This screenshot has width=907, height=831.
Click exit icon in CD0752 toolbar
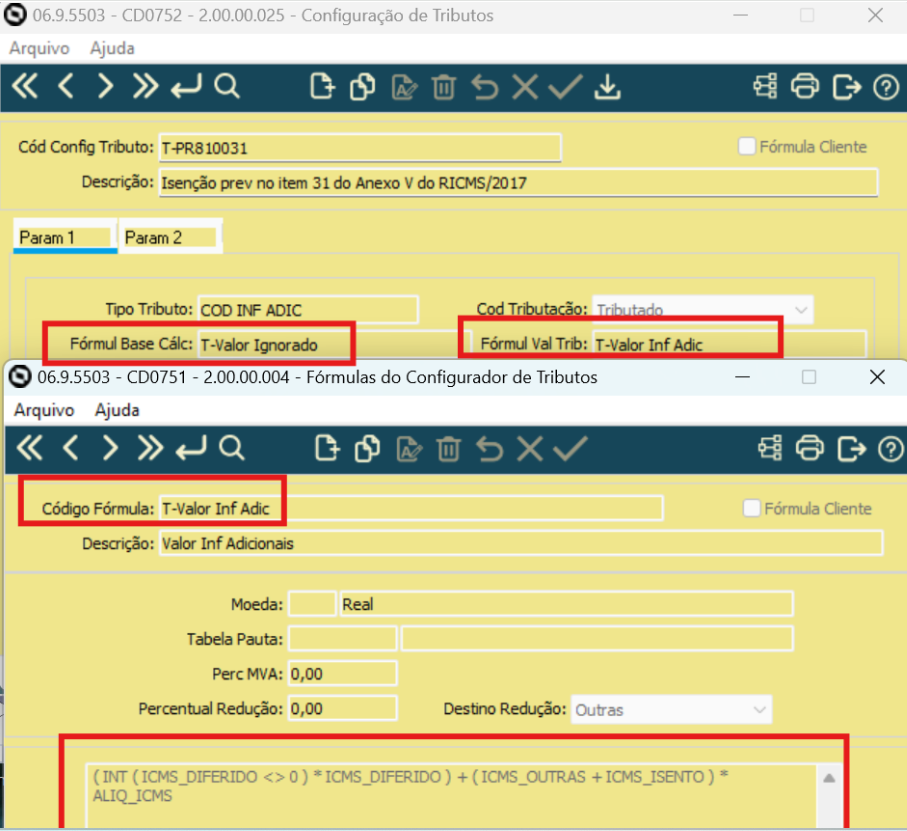[x=847, y=87]
